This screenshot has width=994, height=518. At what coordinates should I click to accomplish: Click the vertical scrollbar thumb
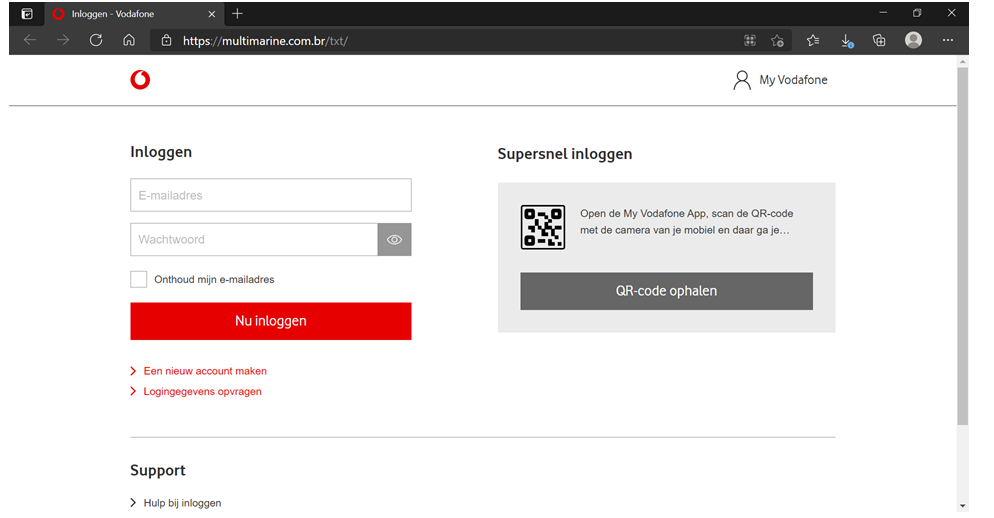[x=963, y=246]
